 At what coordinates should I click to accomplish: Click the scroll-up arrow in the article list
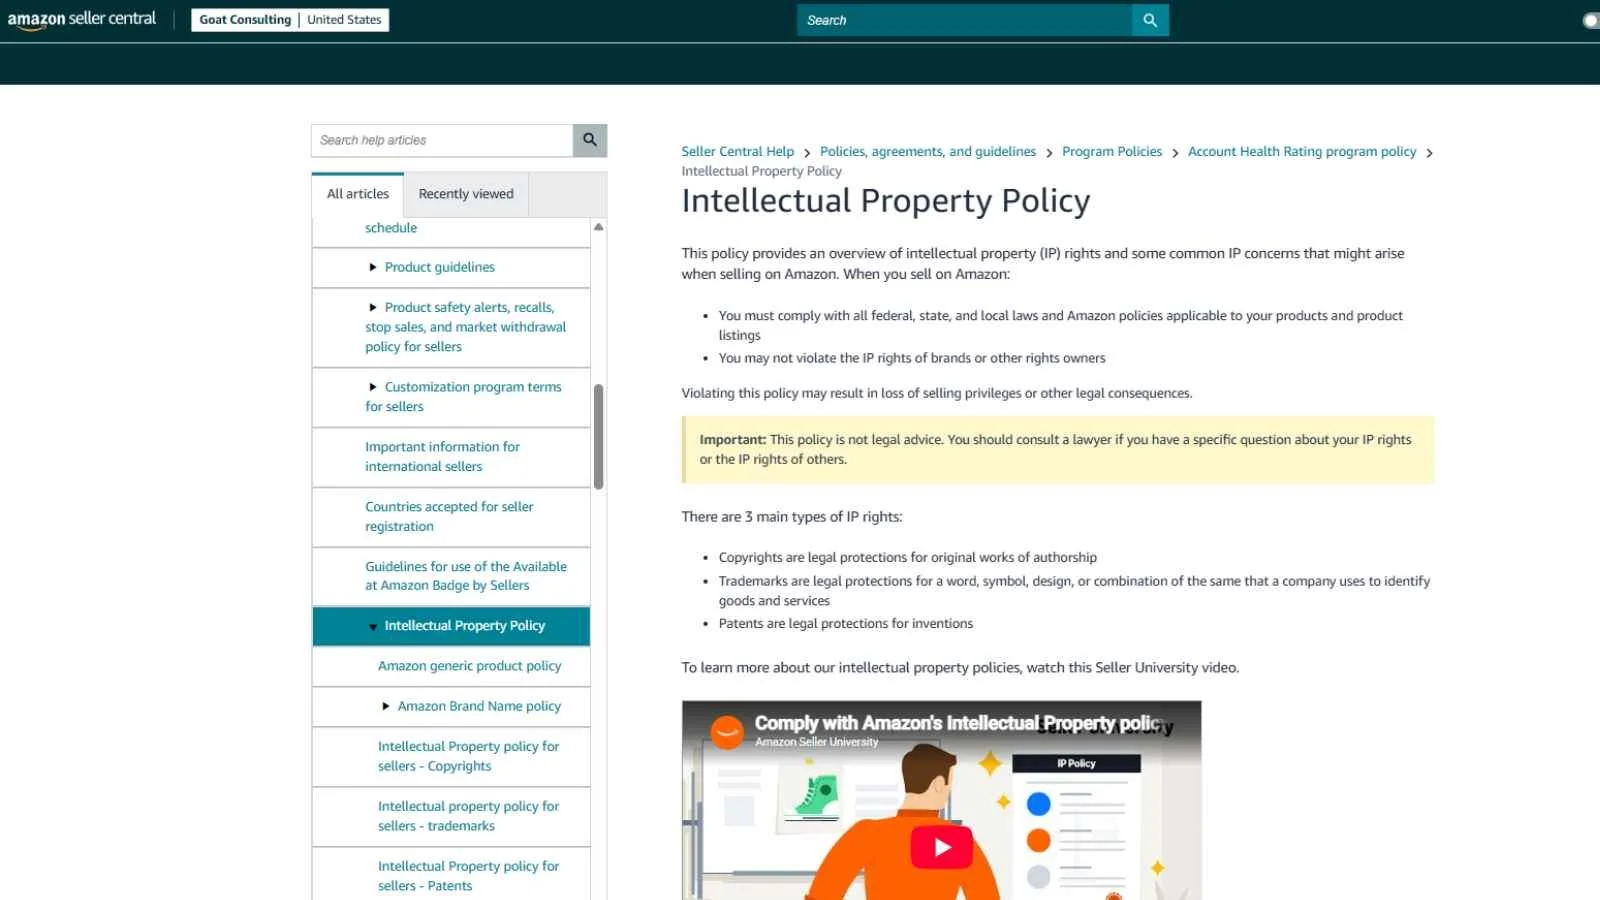598,227
